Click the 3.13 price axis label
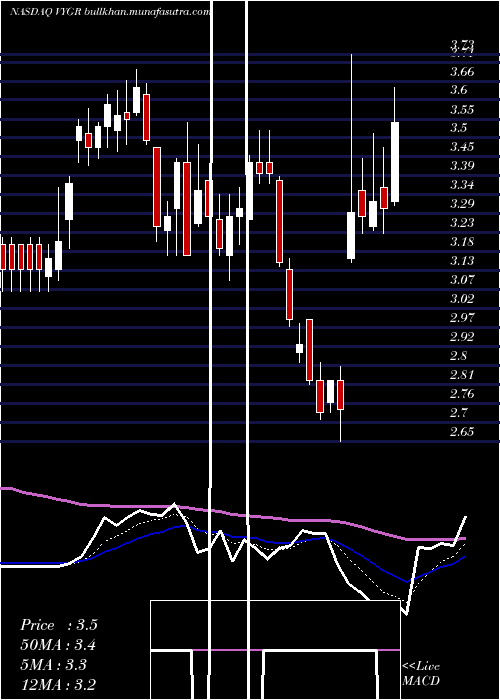The image size is (500, 700). (x=462, y=261)
